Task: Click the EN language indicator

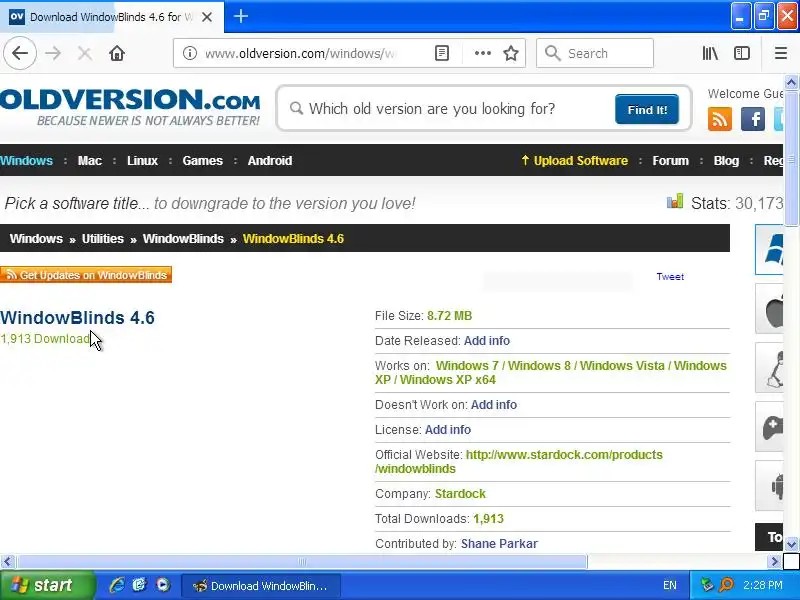Action: click(670, 585)
